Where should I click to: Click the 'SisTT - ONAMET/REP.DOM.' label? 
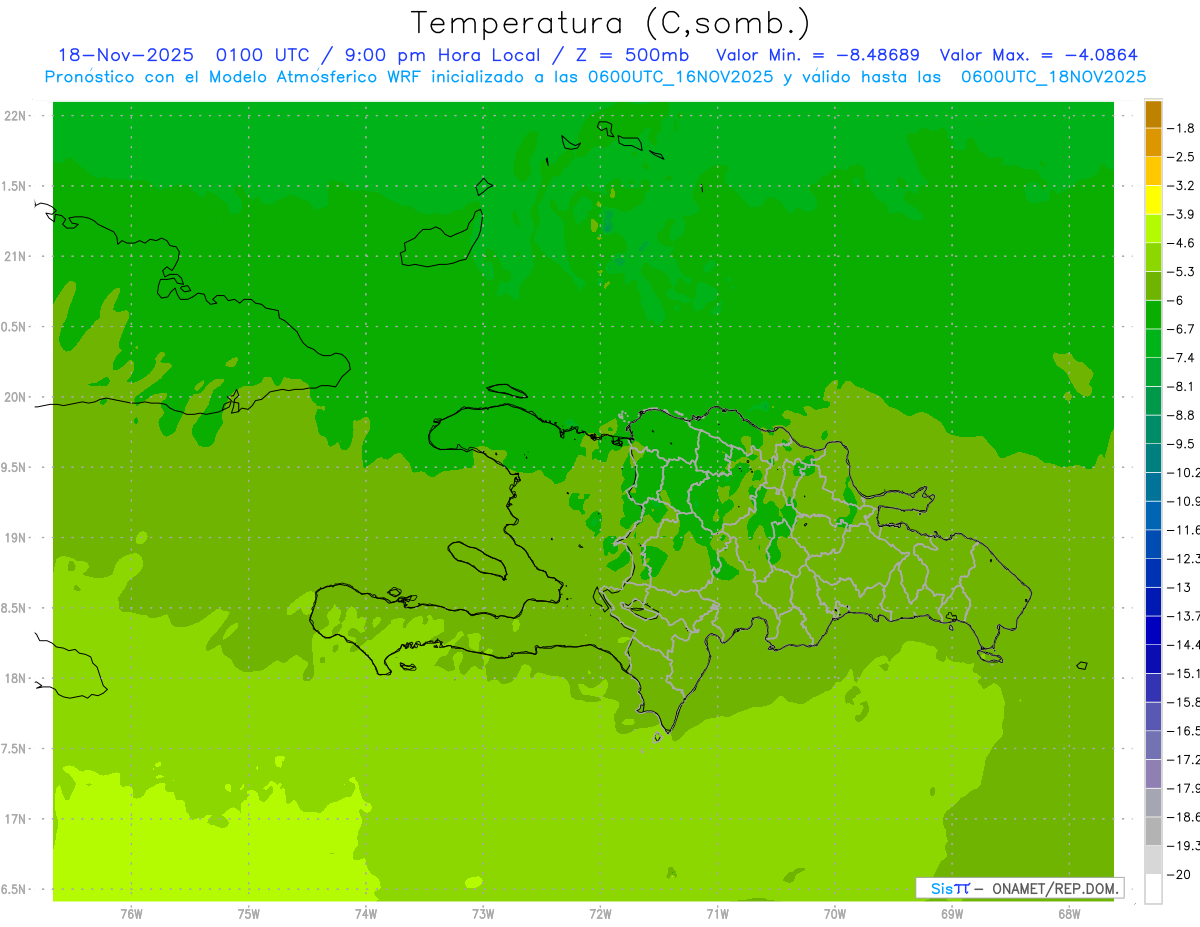pos(1019,888)
